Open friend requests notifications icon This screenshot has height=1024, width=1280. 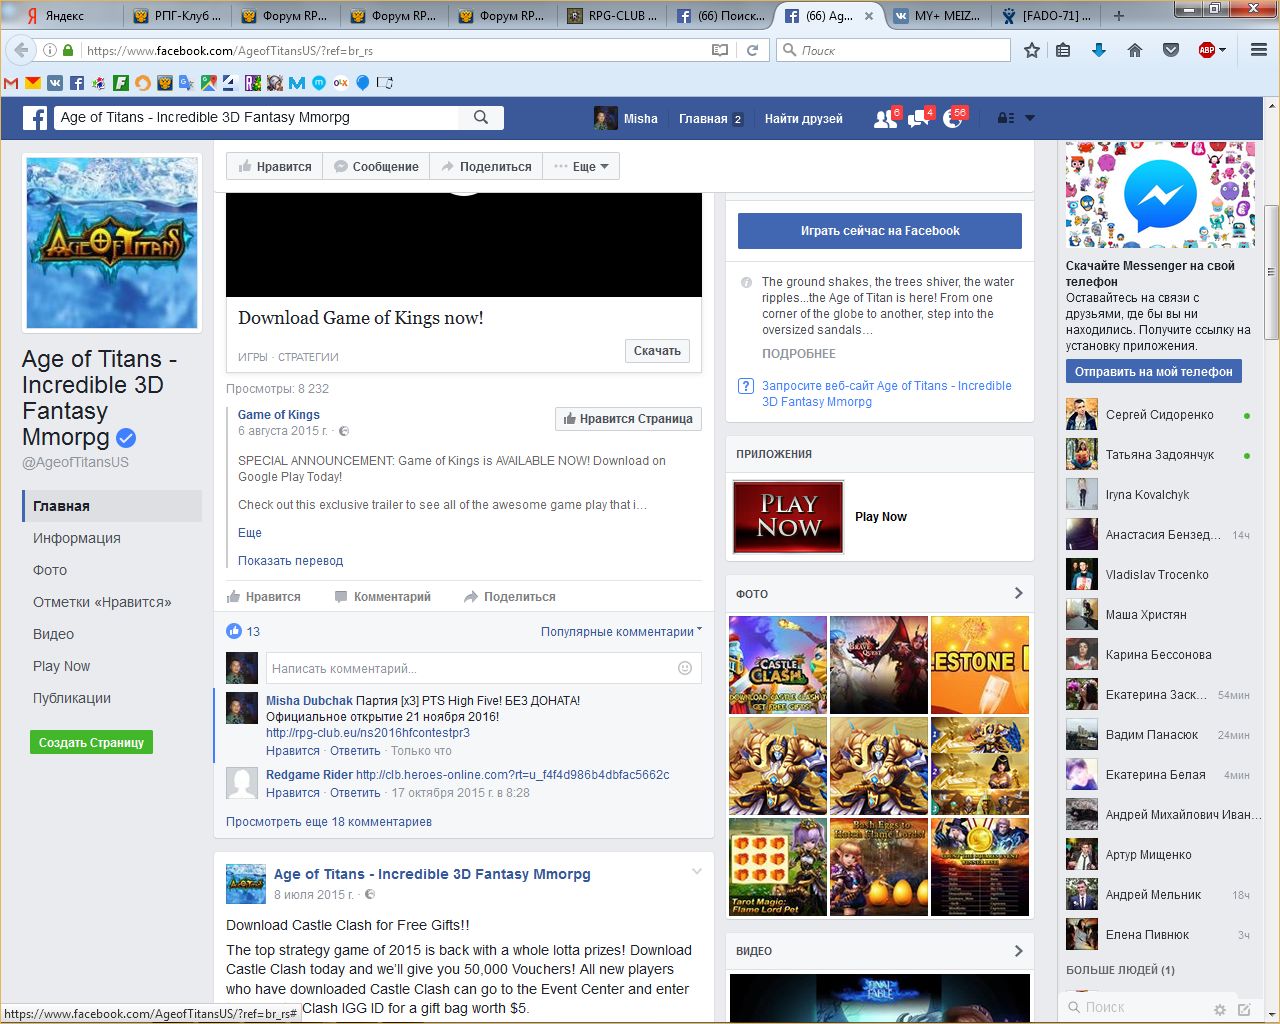pyautogui.click(x=885, y=119)
